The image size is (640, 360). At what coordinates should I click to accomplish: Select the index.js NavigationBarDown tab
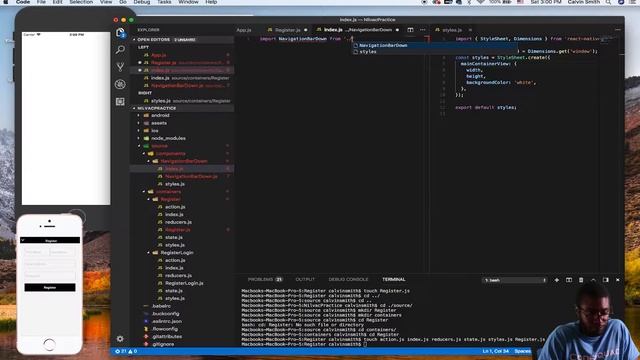pos(357,30)
